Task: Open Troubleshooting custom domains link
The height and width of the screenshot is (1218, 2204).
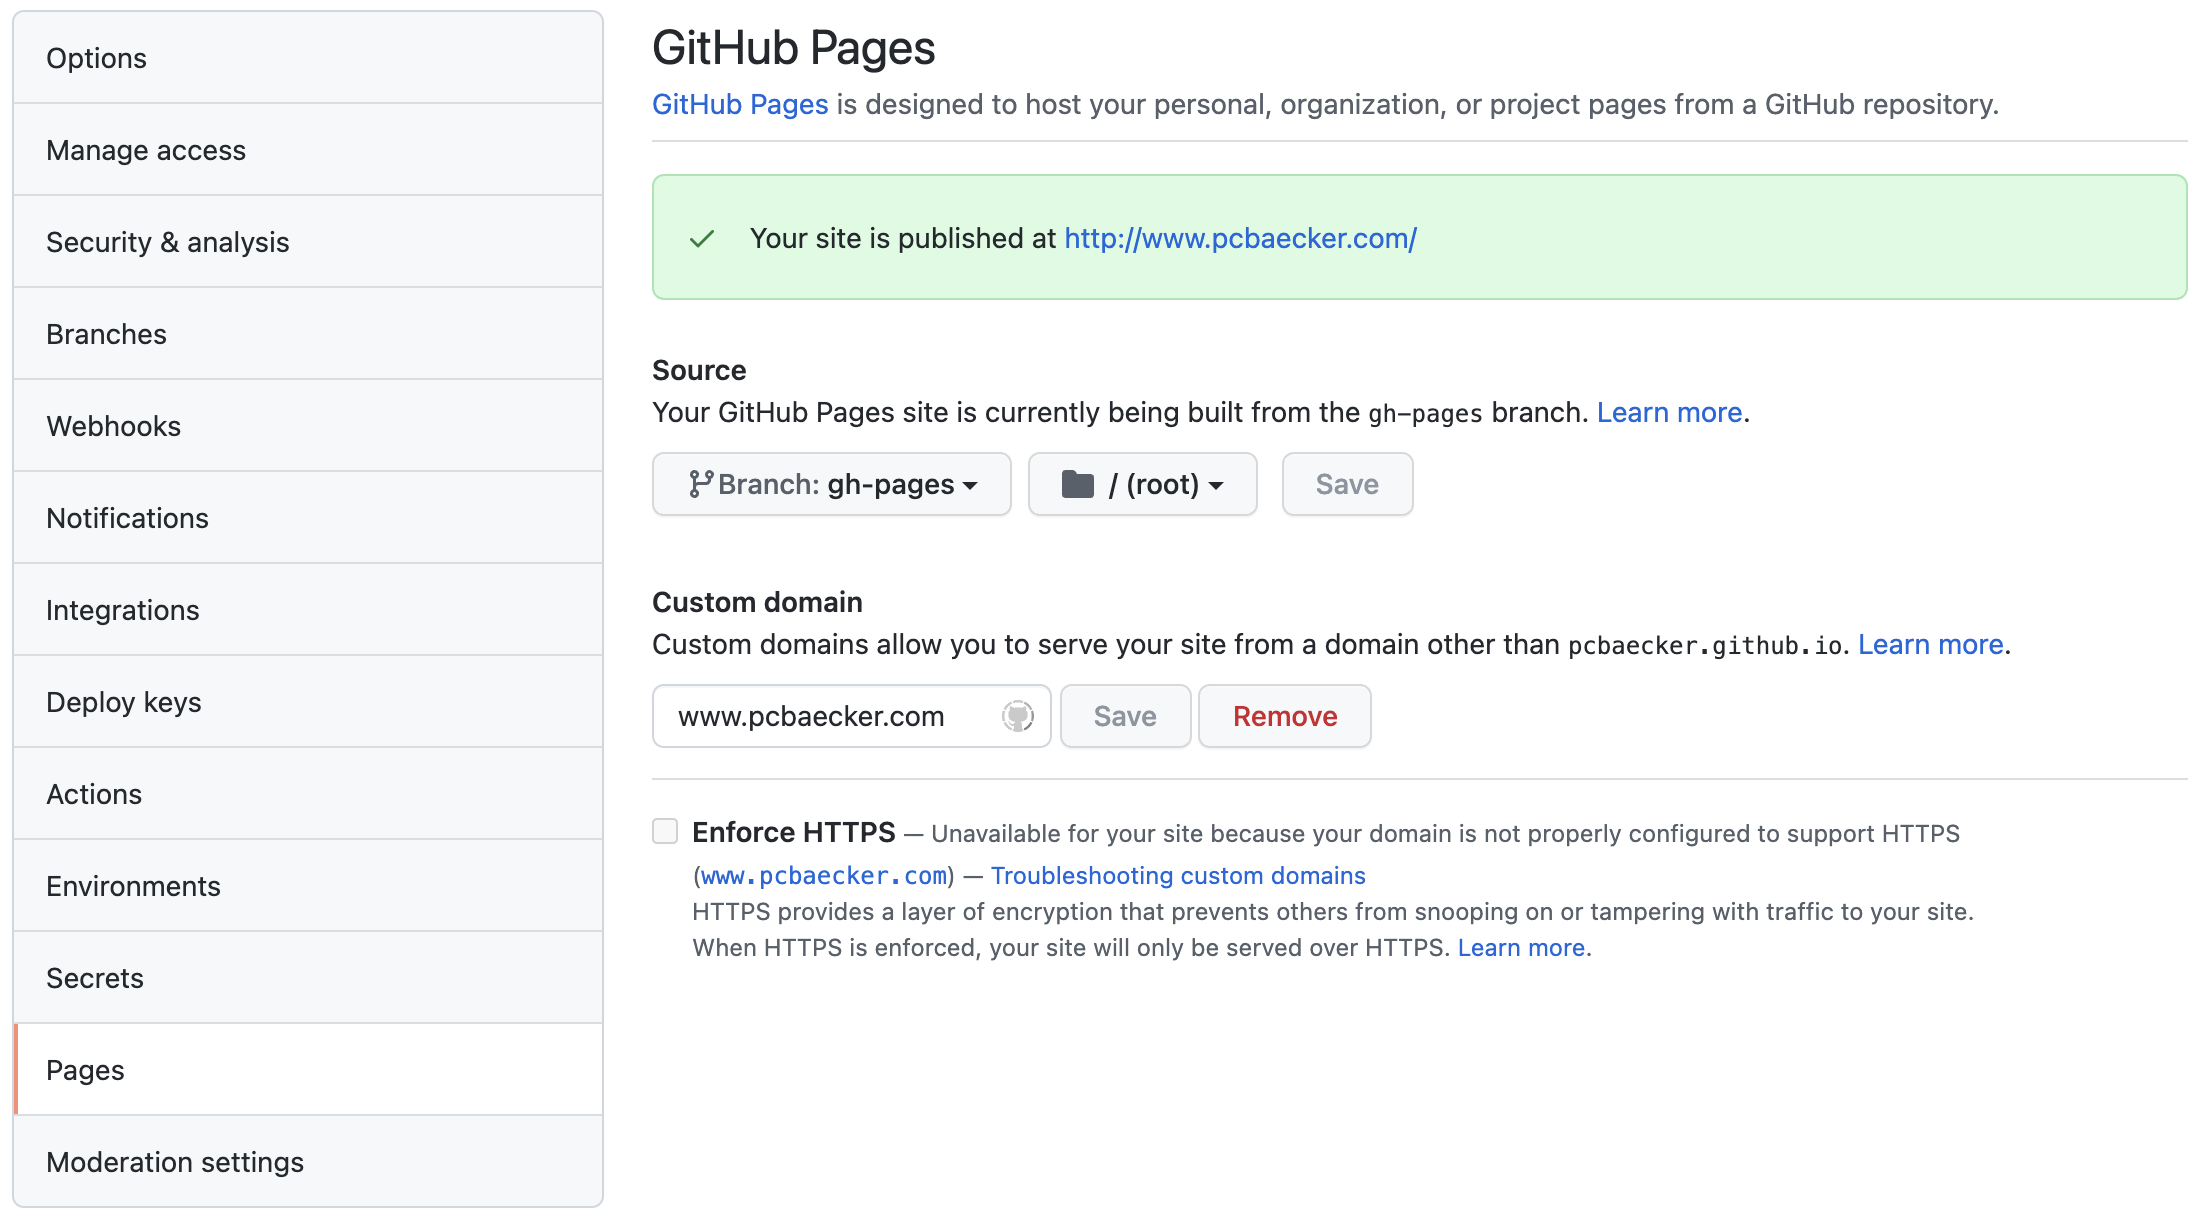Action: point(1178,876)
